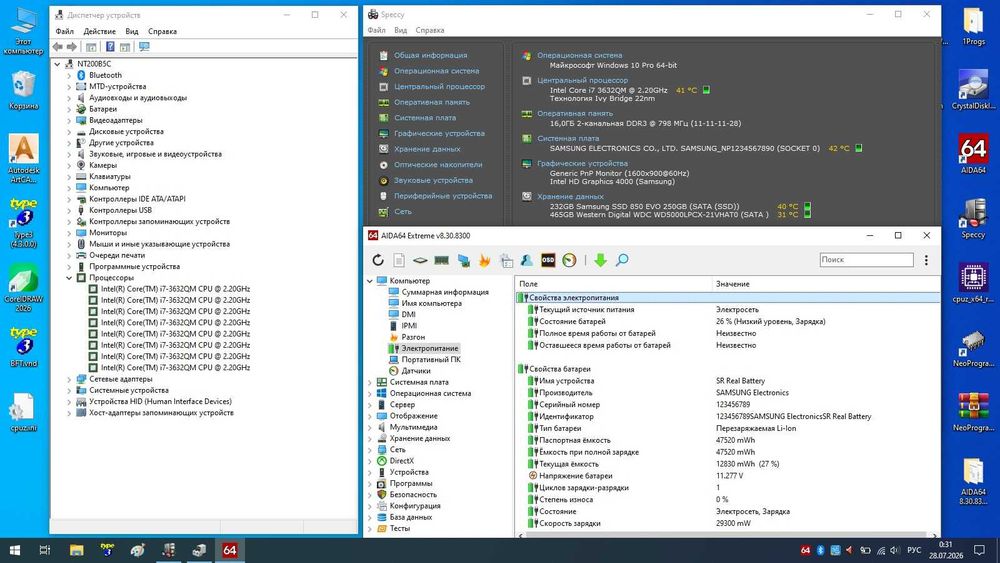Screen dimensions: 1000x563
Task: Open the CorelDRAW 2026 desktop icon
Action: coord(24,288)
